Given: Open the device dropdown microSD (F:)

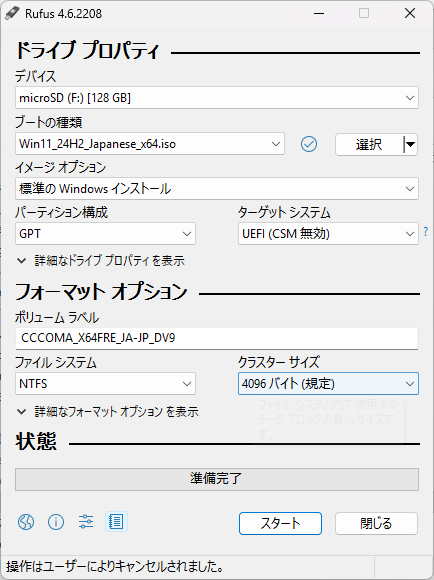Looking at the screenshot, I should pyautogui.click(x=217, y=98).
